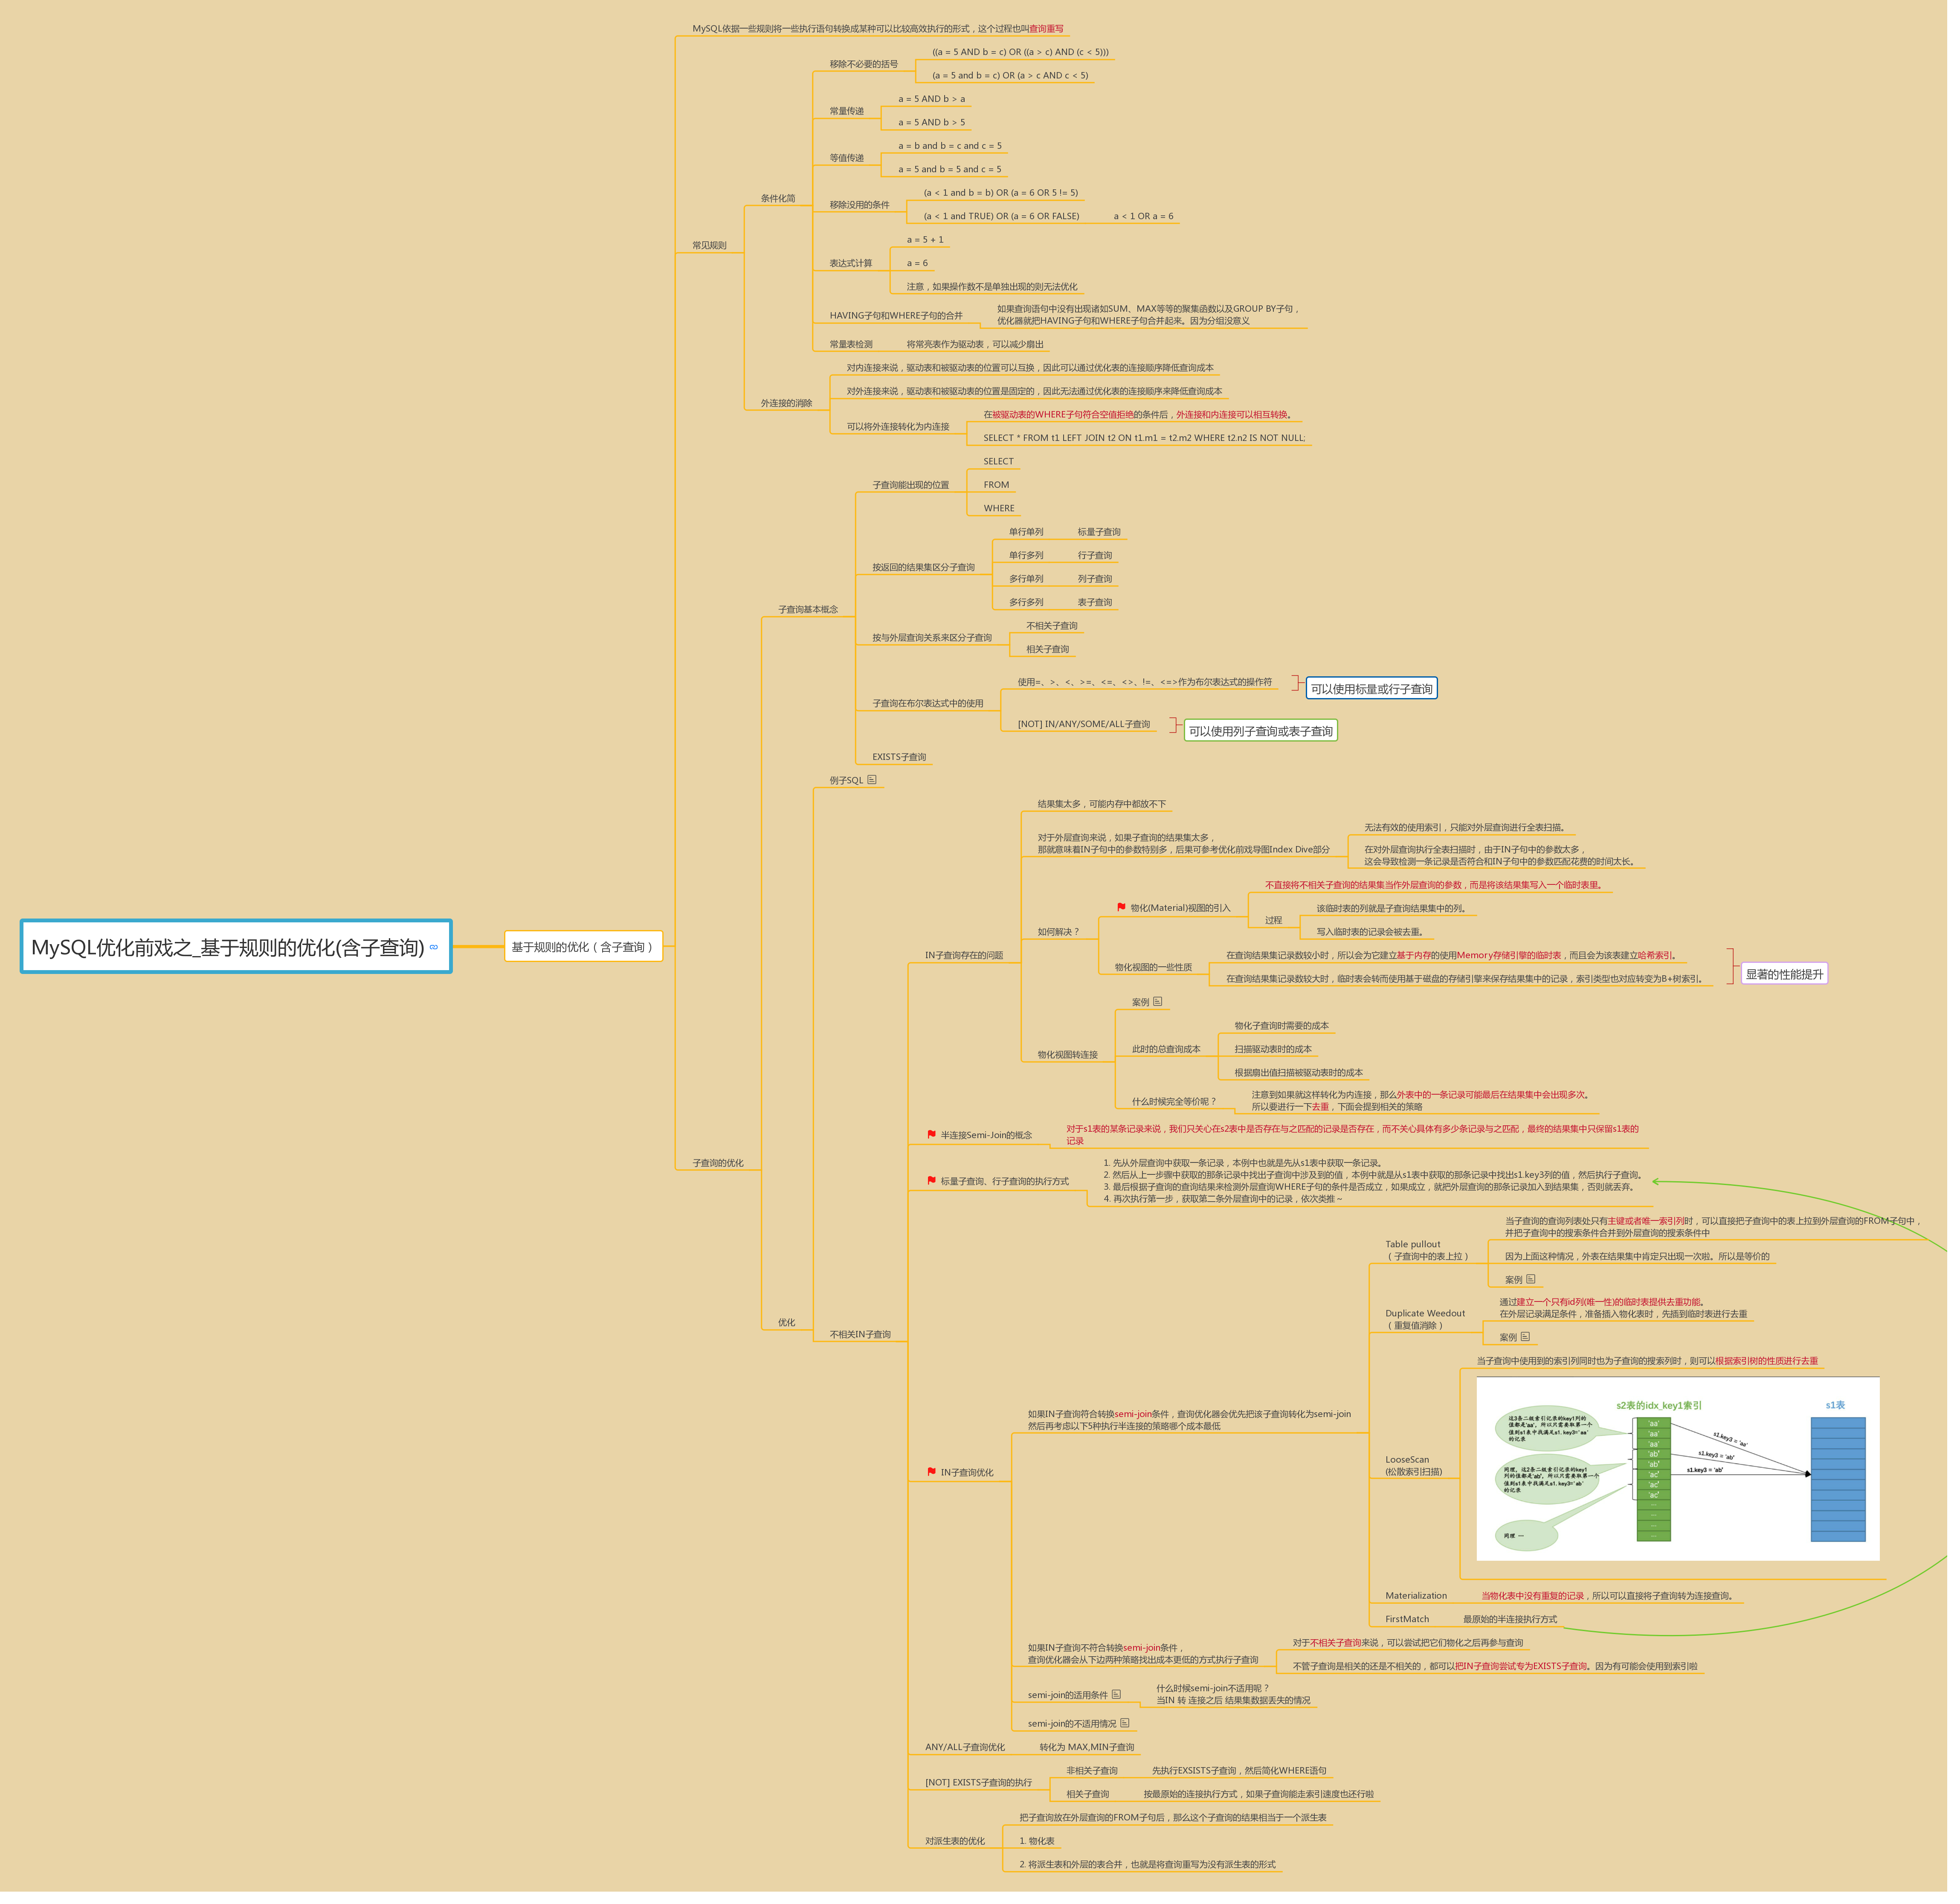This screenshot has height=1904, width=1960.
Task: Click the 1. 物化表 node under 对派生表的优化
Action: click(x=1044, y=1853)
